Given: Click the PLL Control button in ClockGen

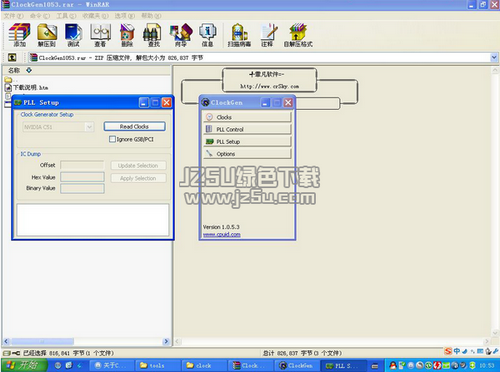Looking at the screenshot, I should tap(247, 129).
